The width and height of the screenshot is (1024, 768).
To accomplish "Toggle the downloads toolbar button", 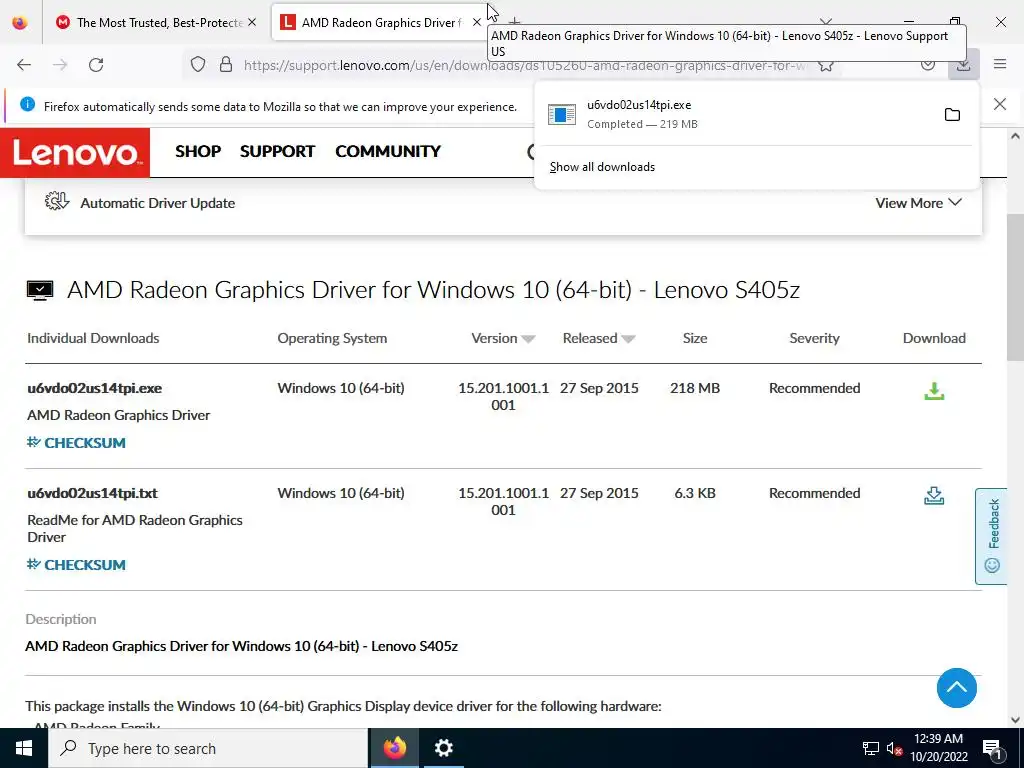I will click(x=963, y=64).
